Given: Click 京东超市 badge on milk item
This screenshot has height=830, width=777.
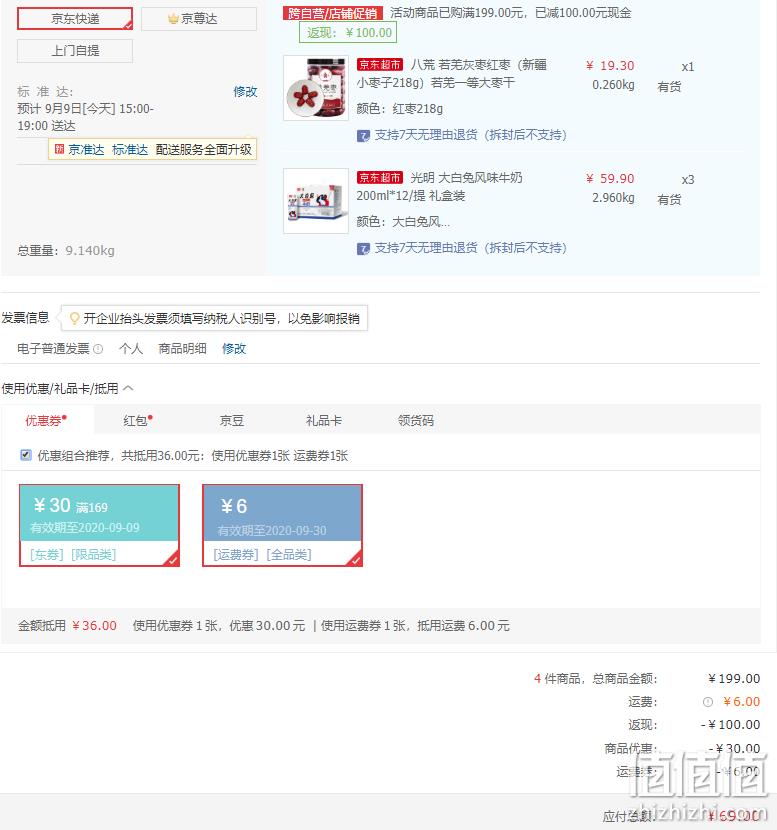Looking at the screenshot, I should tap(380, 177).
